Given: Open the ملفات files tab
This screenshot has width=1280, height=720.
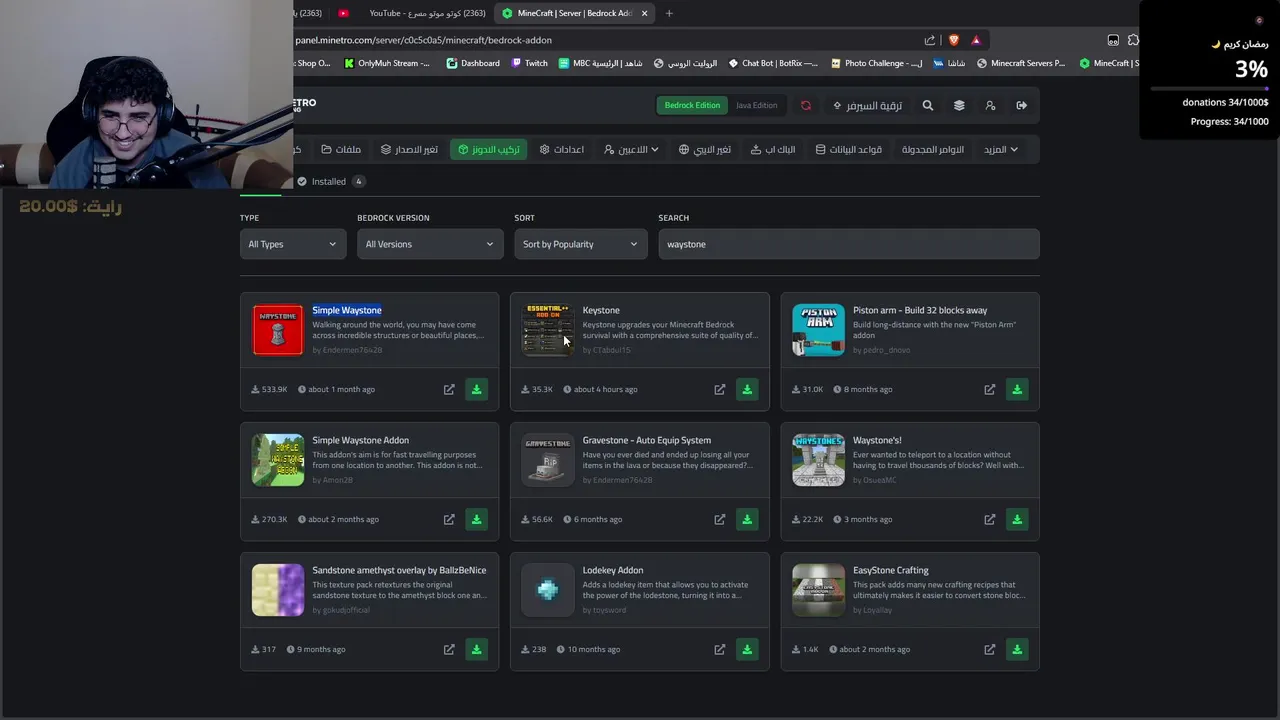Looking at the screenshot, I should pos(341,149).
